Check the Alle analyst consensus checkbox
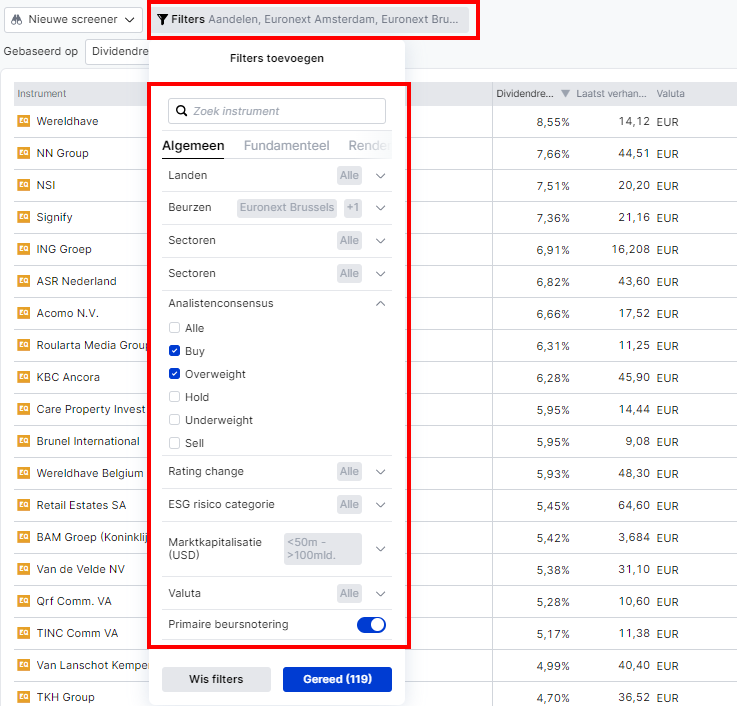Image resolution: width=737 pixels, height=706 pixels. tap(174, 328)
